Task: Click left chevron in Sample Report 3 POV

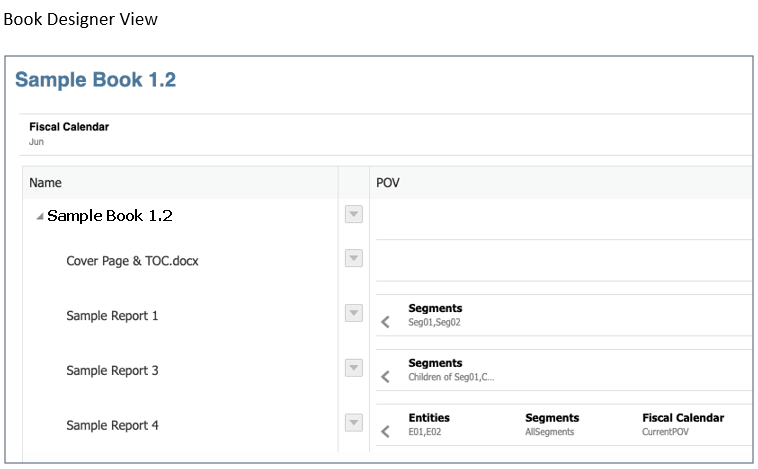Action: pos(386,377)
